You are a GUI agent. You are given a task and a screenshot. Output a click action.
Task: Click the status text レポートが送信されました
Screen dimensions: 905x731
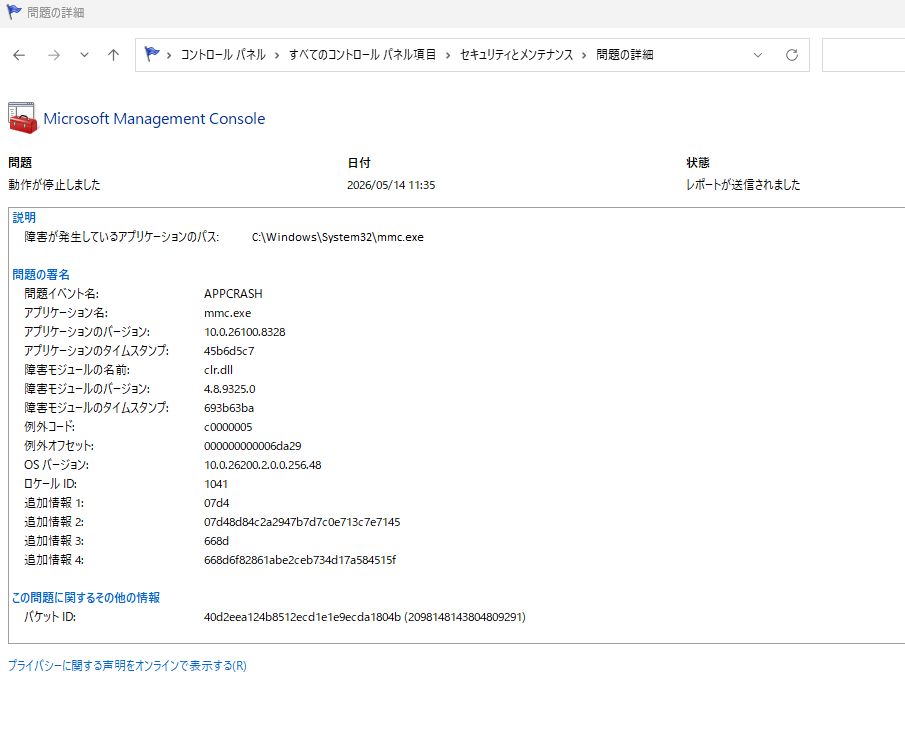[x=743, y=185]
